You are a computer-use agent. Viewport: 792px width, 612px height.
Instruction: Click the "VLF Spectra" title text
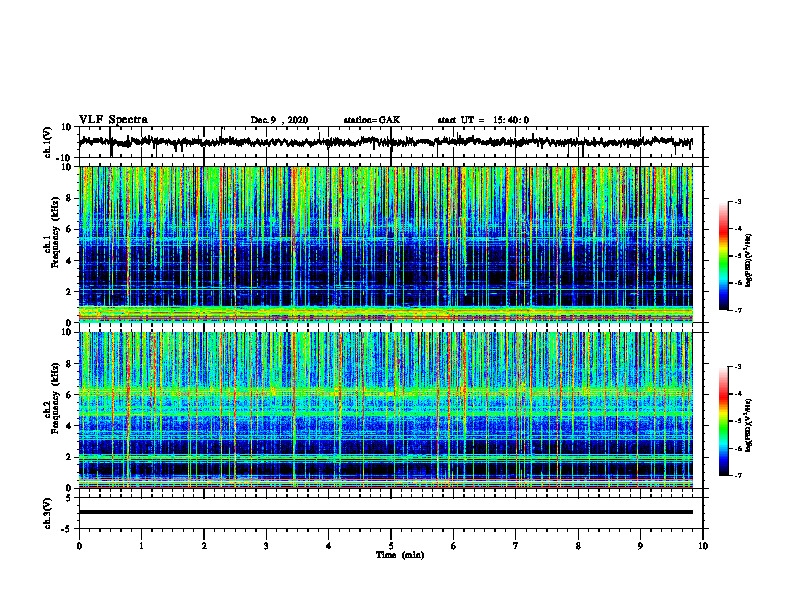click(113, 120)
